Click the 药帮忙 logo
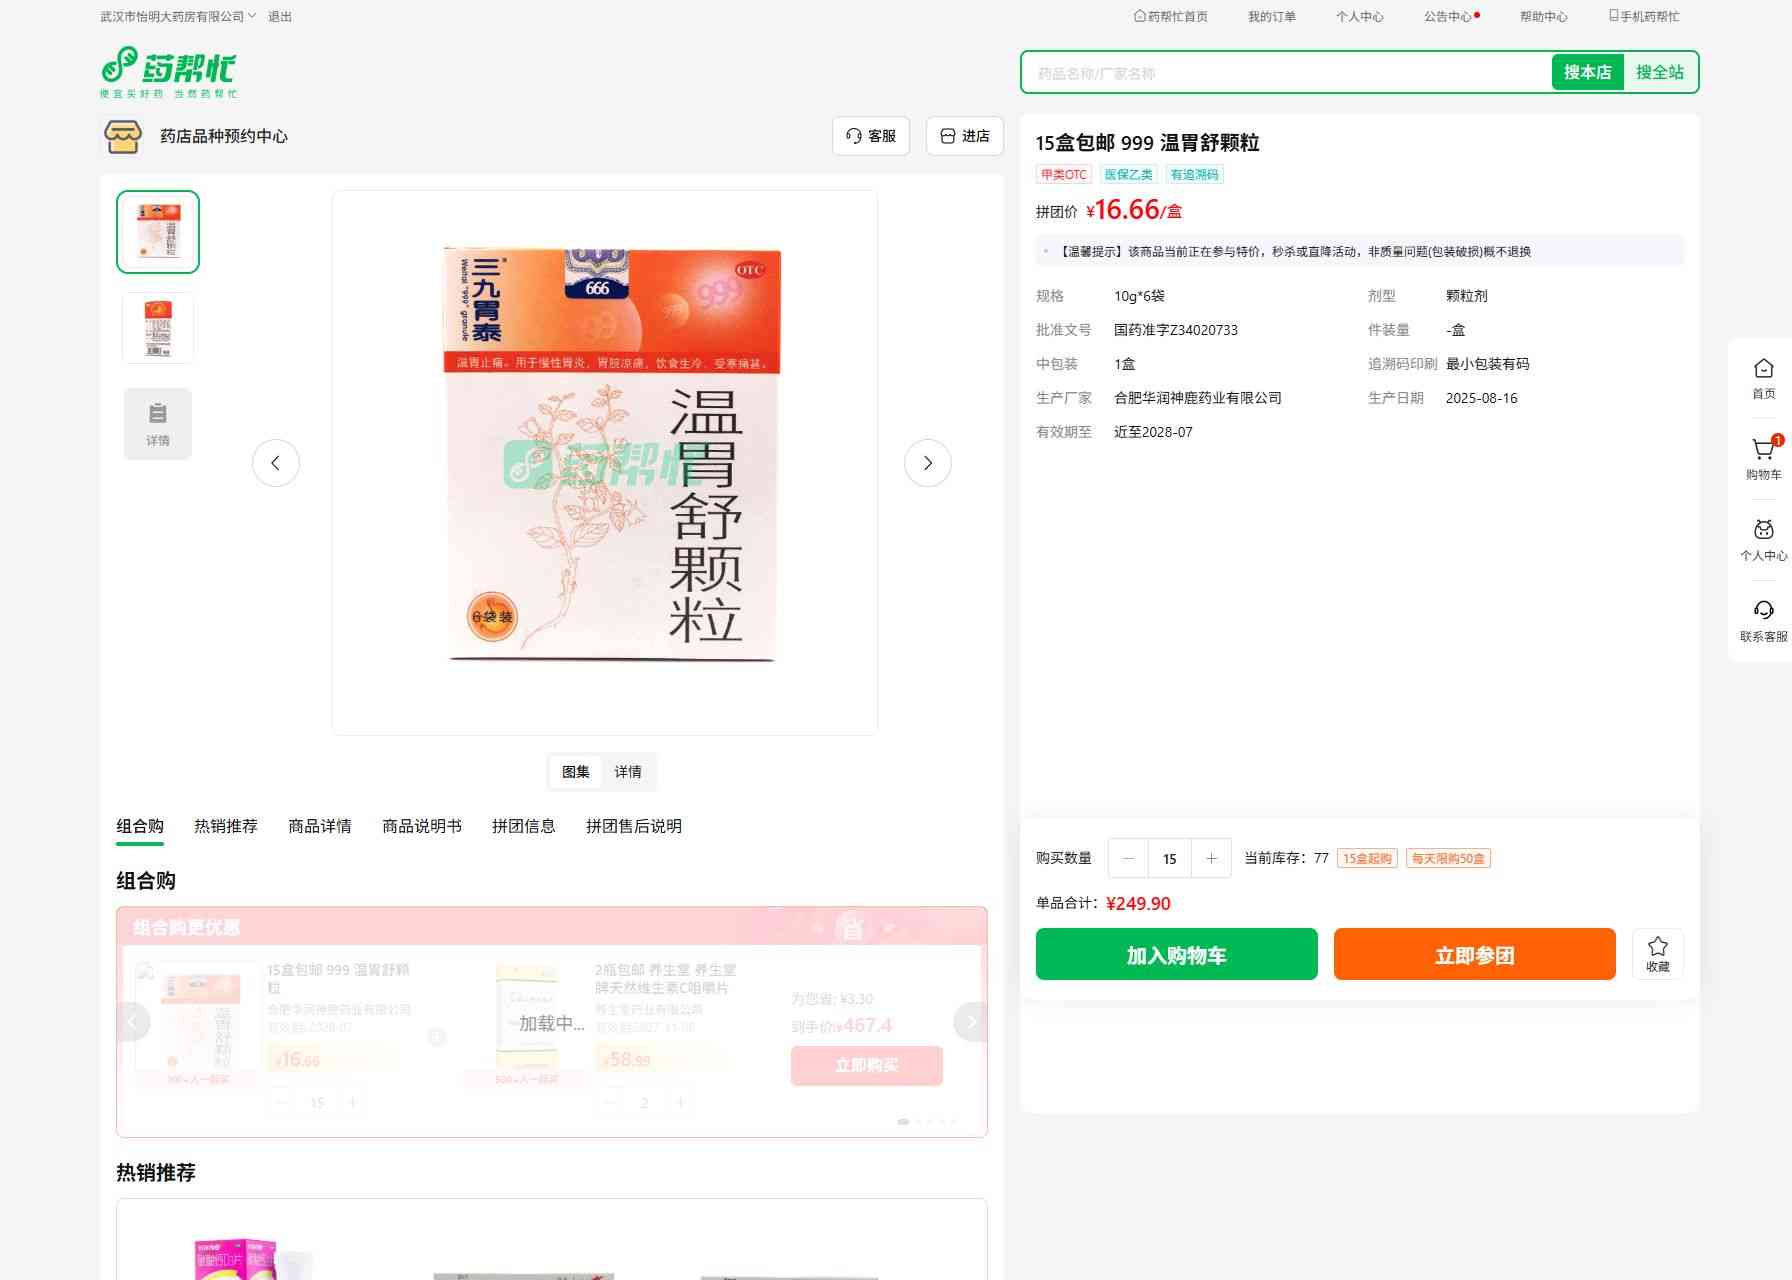1792x1280 pixels. (169, 72)
